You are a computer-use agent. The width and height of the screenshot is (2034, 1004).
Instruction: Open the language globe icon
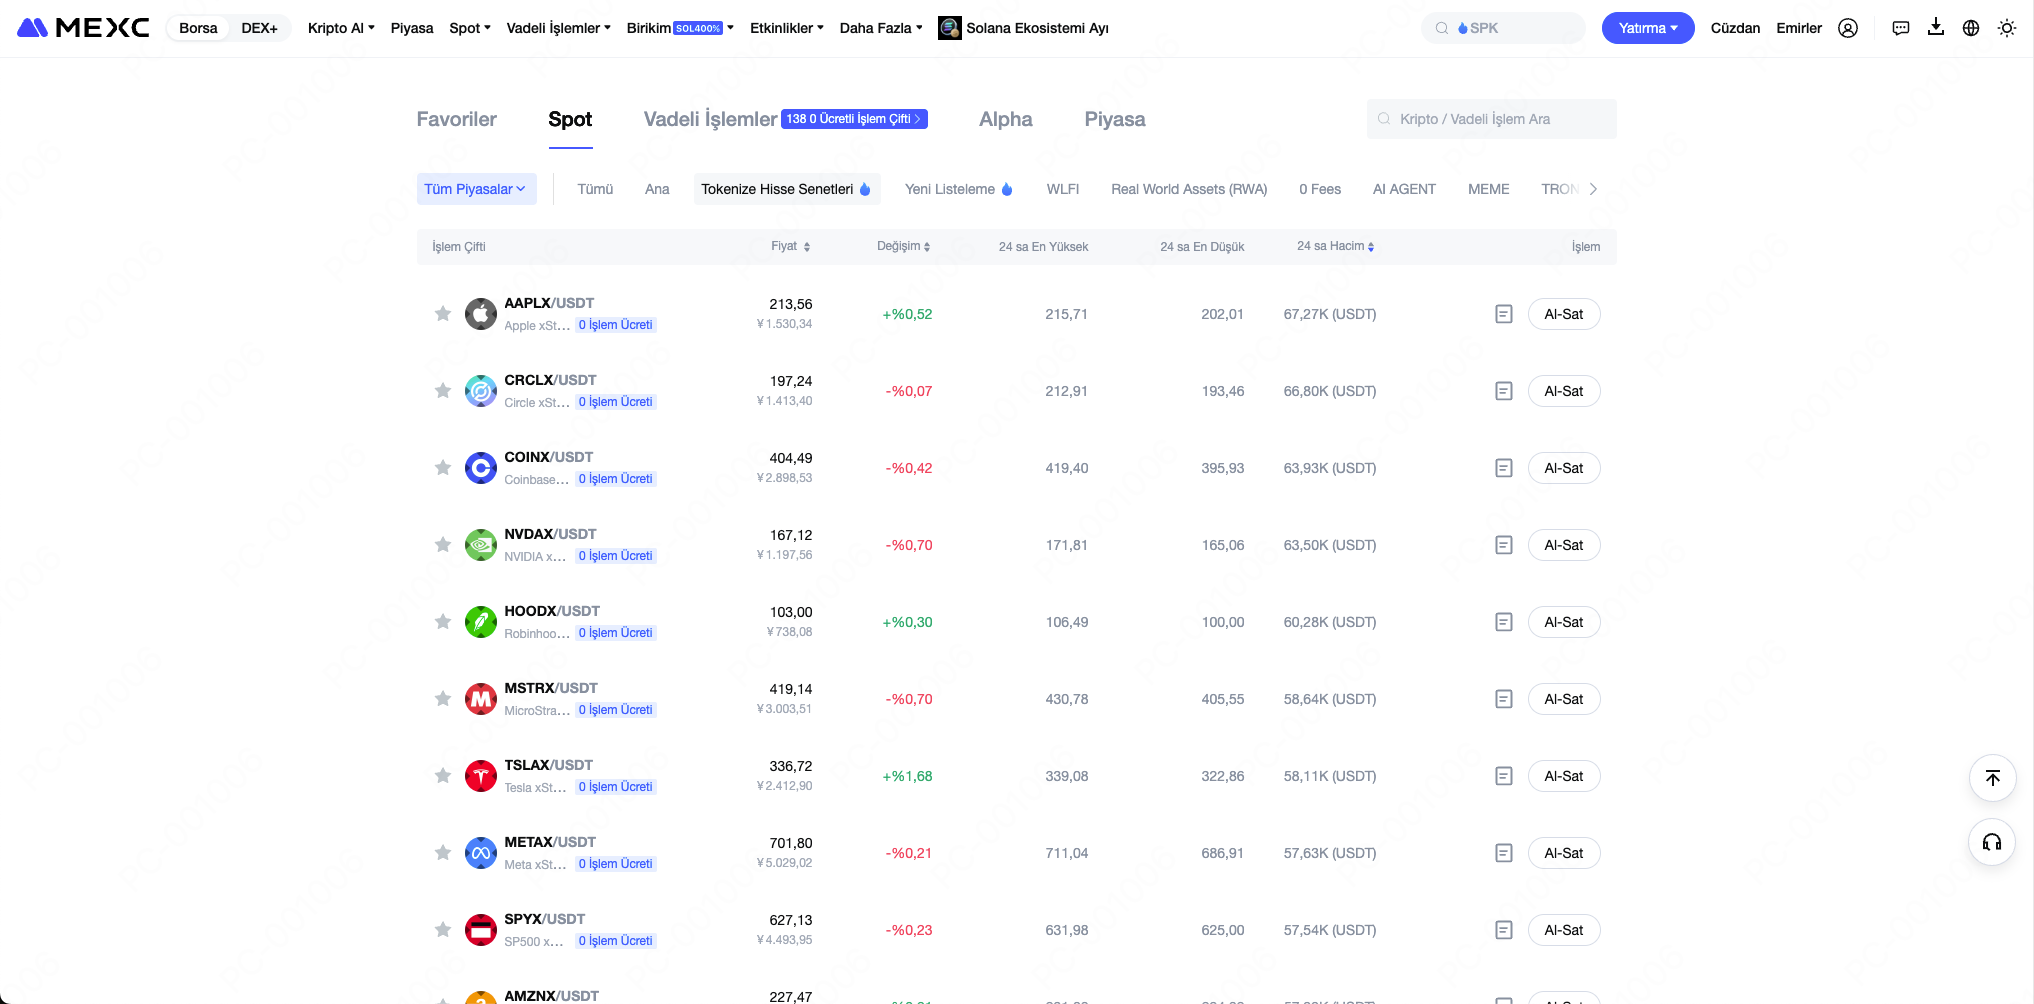[1971, 28]
